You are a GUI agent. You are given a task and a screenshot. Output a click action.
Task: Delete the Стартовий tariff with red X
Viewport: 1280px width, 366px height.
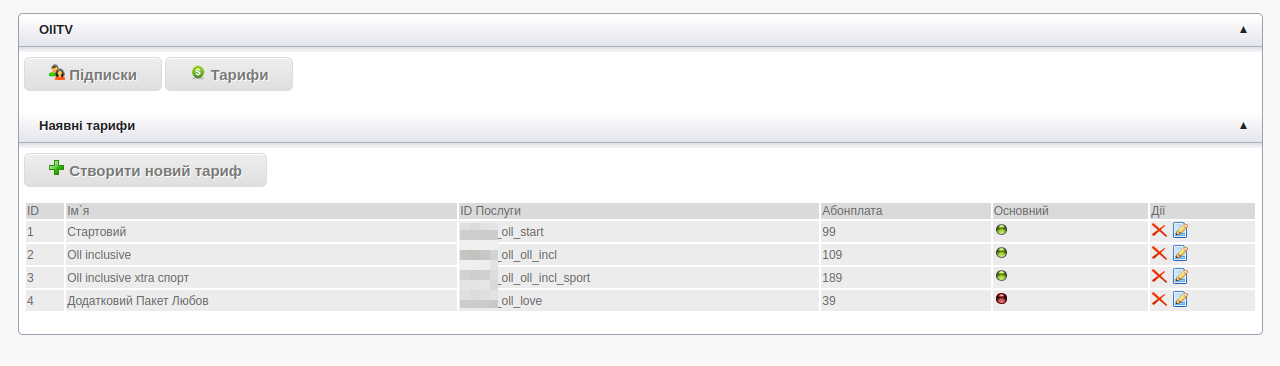point(1159,230)
